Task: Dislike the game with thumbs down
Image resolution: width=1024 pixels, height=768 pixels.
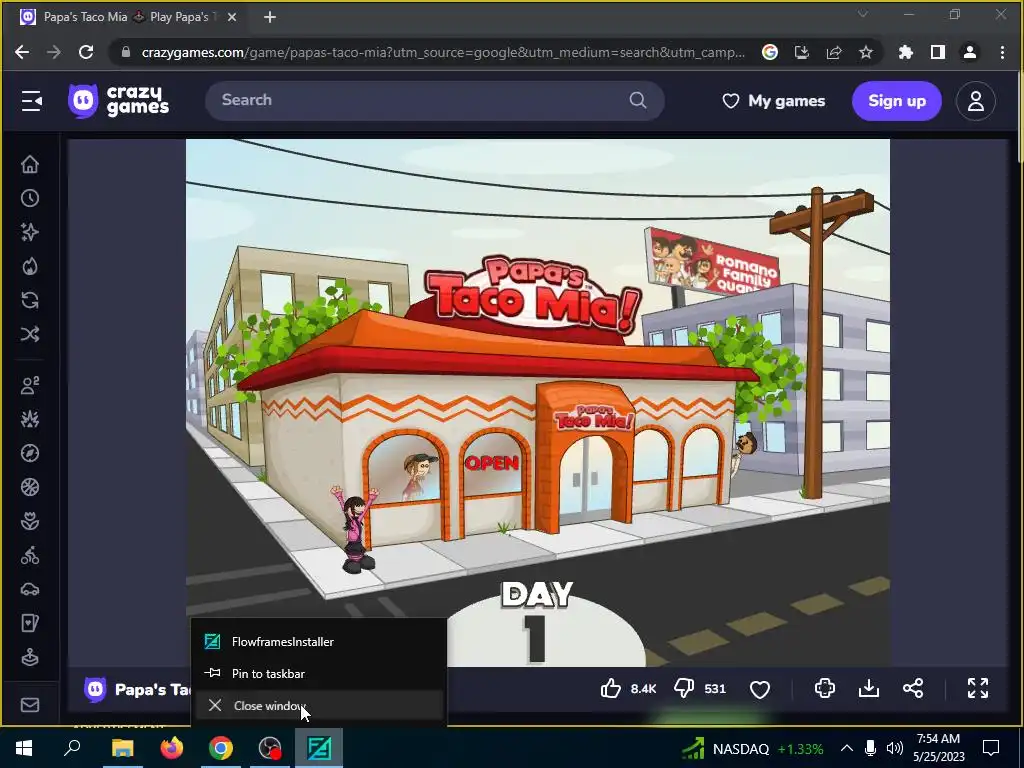Action: coord(684,688)
